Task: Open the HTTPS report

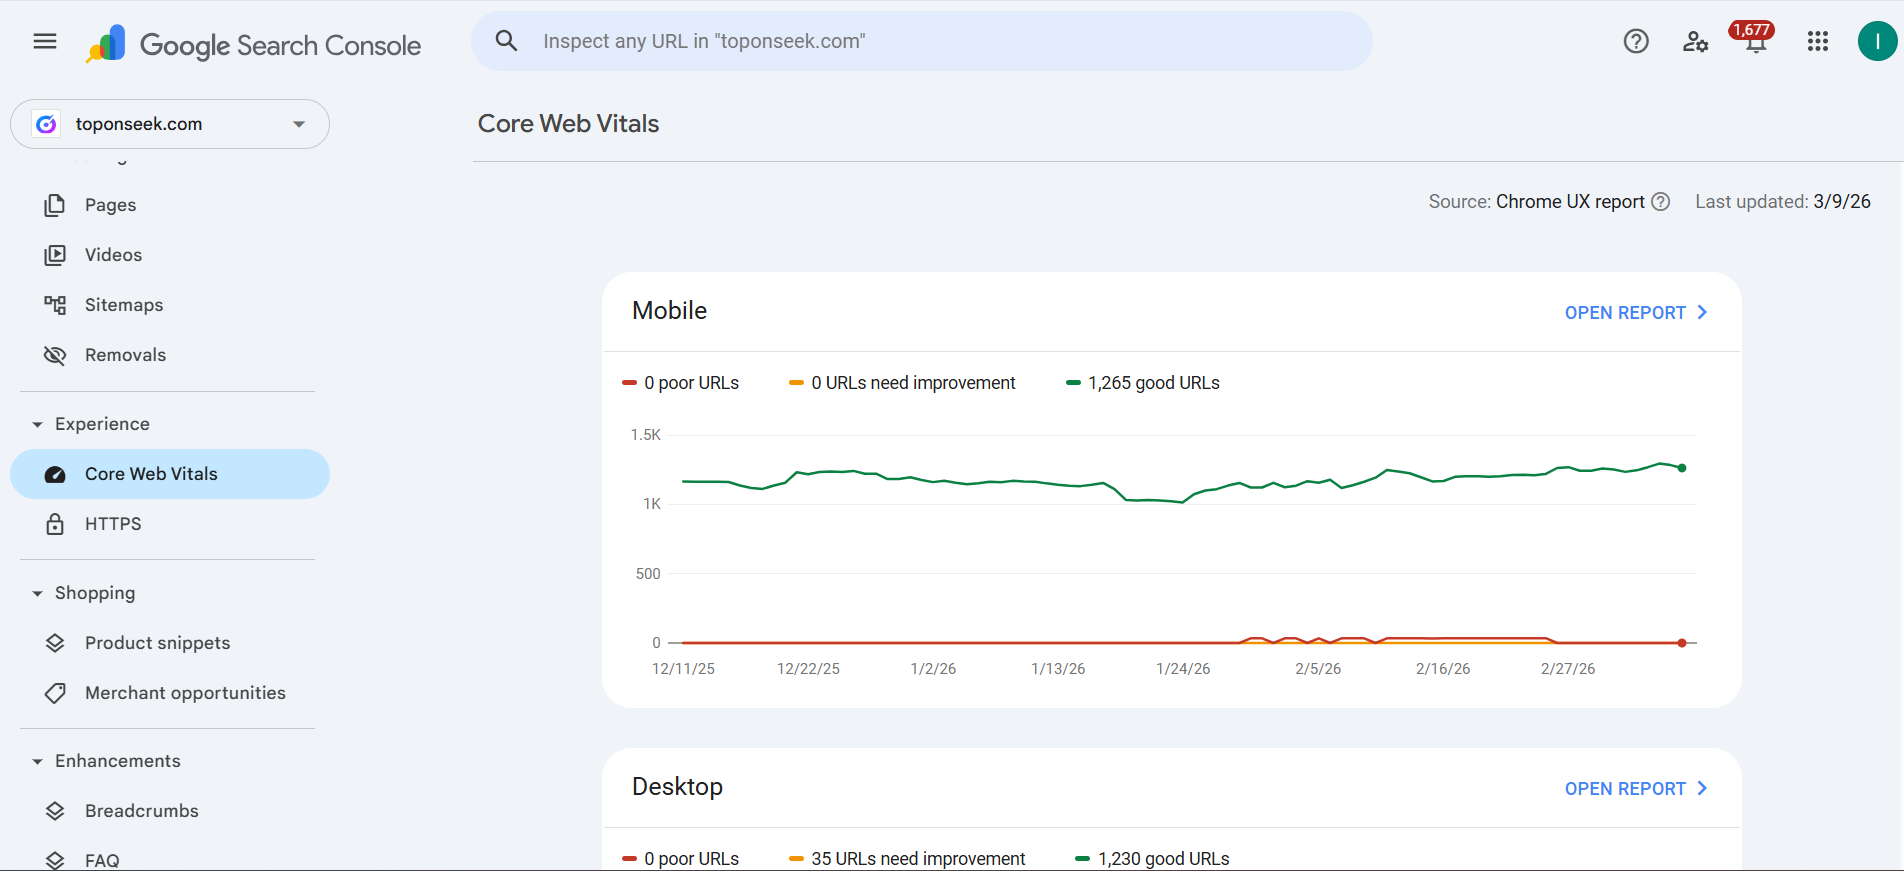Action: coord(170,524)
